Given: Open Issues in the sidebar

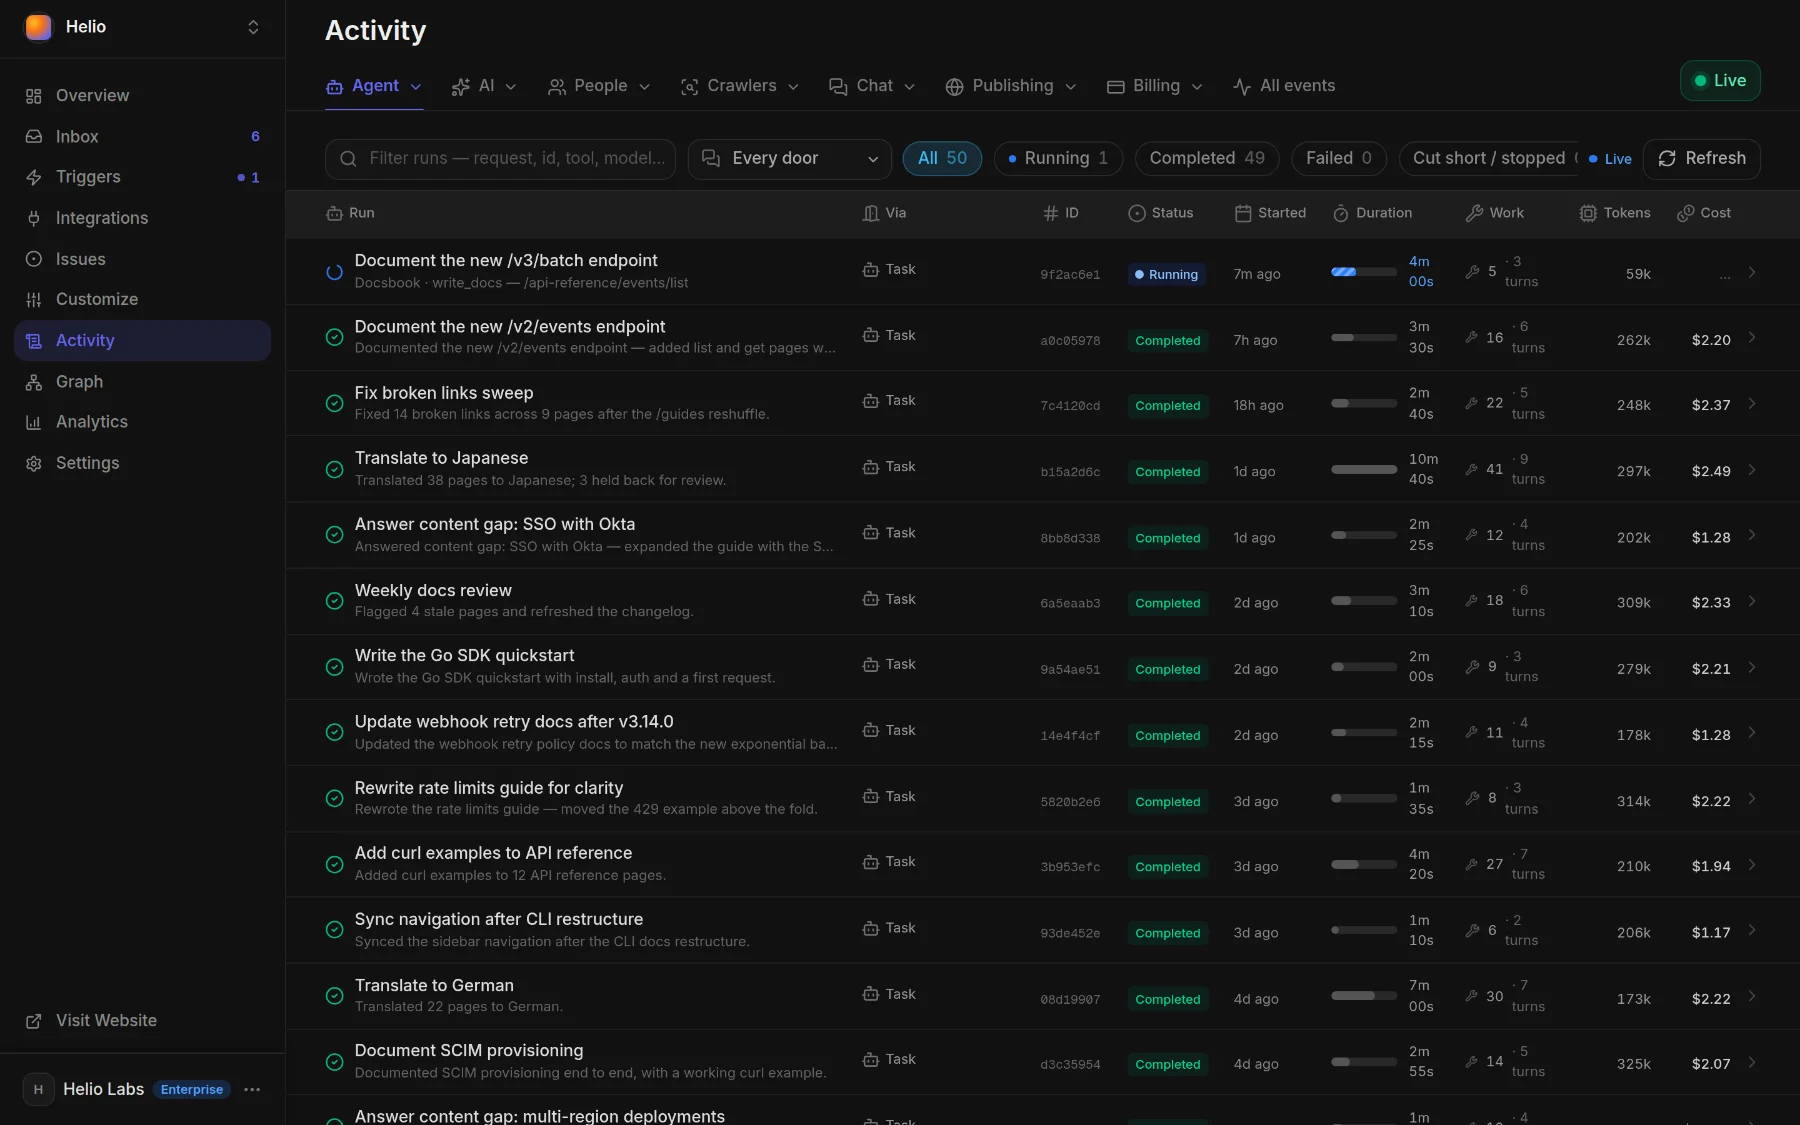Looking at the screenshot, I should [142, 259].
